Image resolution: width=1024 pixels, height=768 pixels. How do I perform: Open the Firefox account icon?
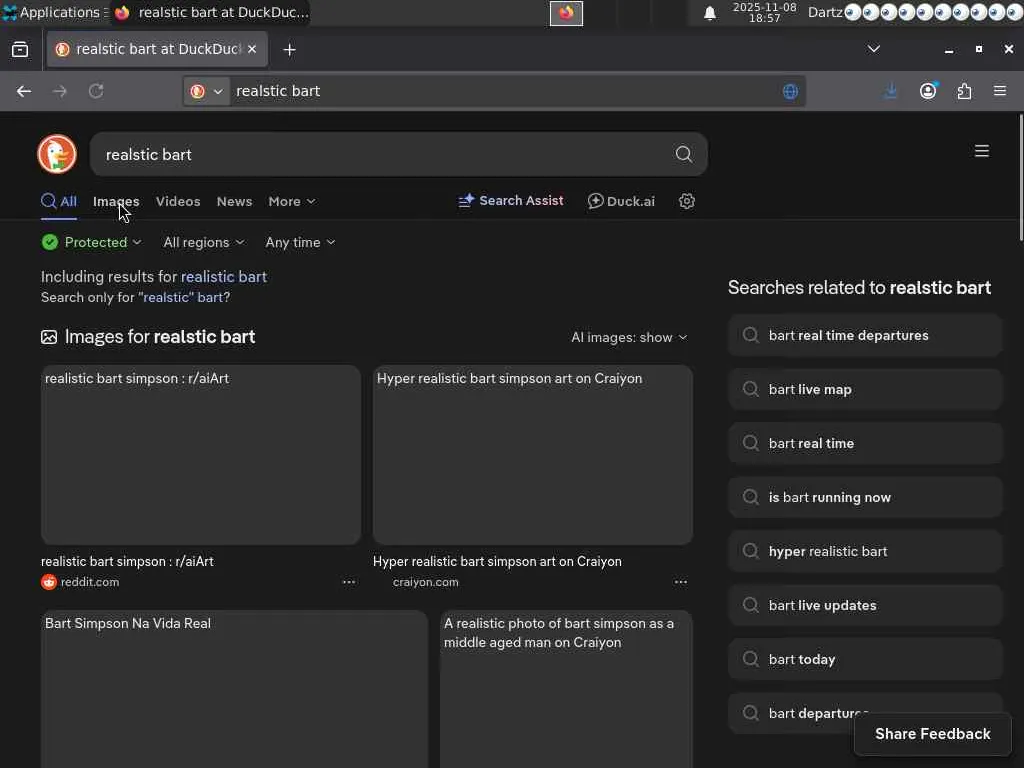point(928,91)
